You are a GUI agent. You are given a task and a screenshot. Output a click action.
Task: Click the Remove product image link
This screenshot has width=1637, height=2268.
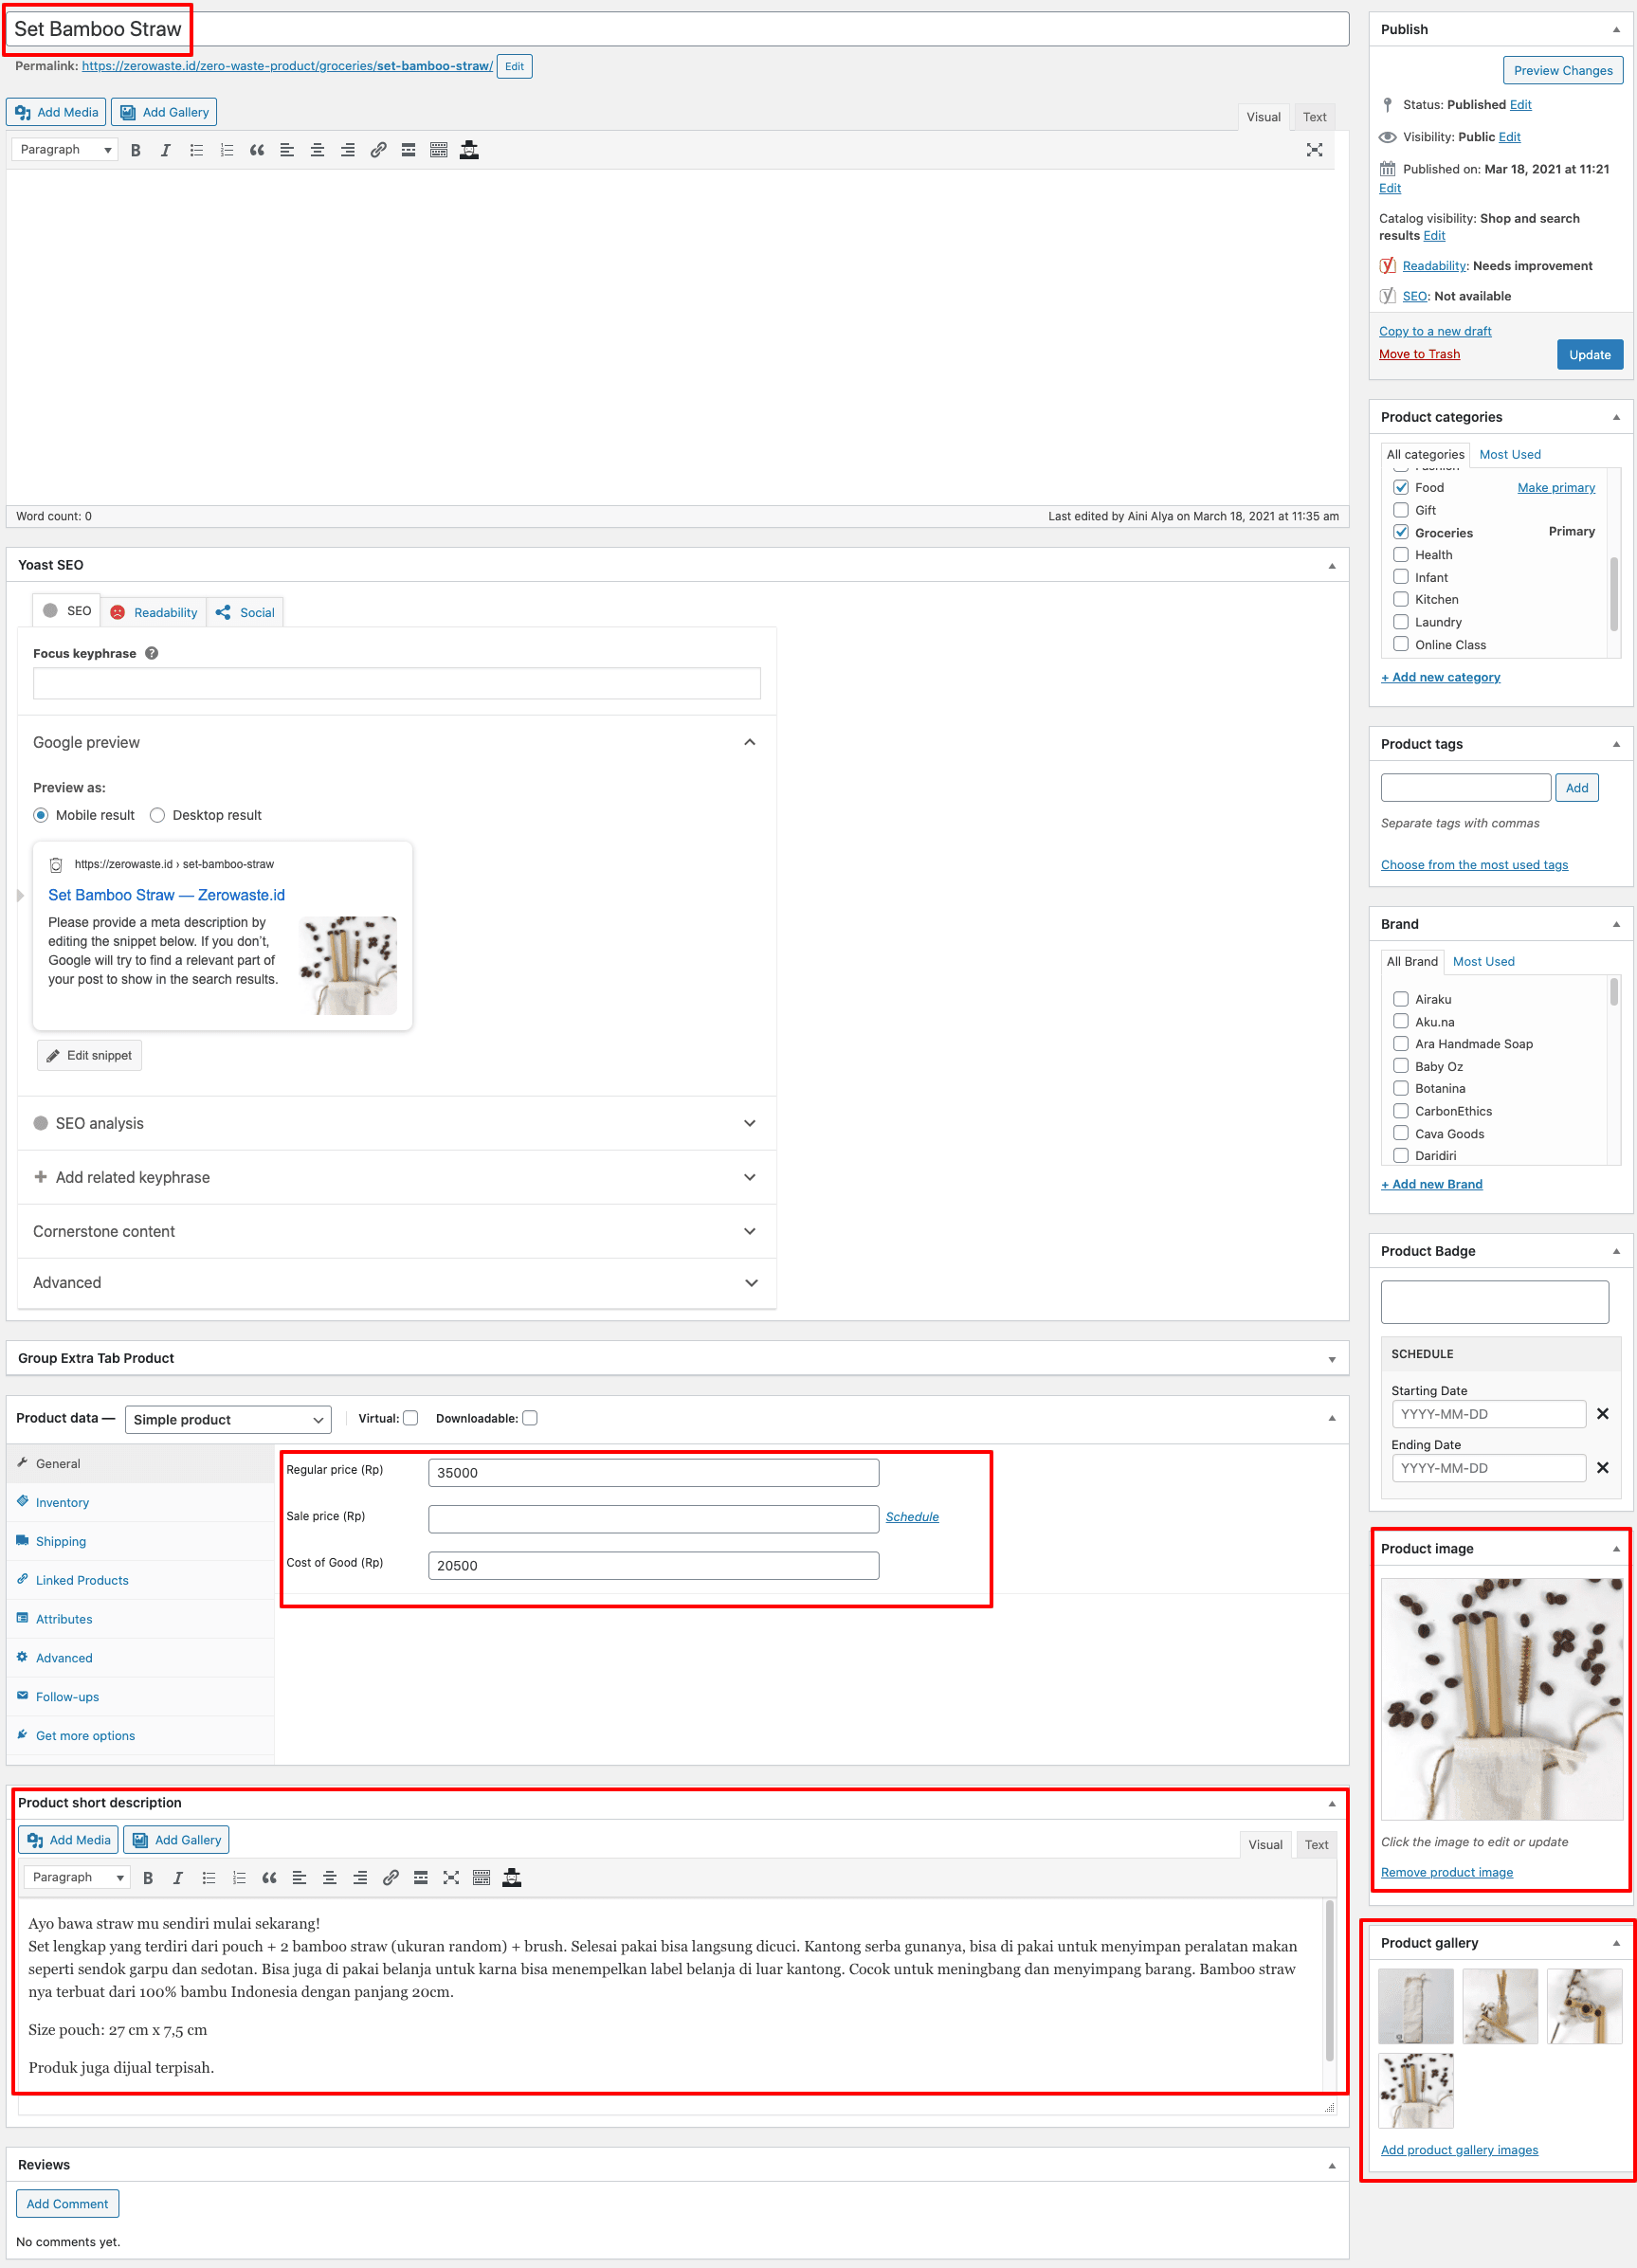pyautogui.click(x=1446, y=1872)
